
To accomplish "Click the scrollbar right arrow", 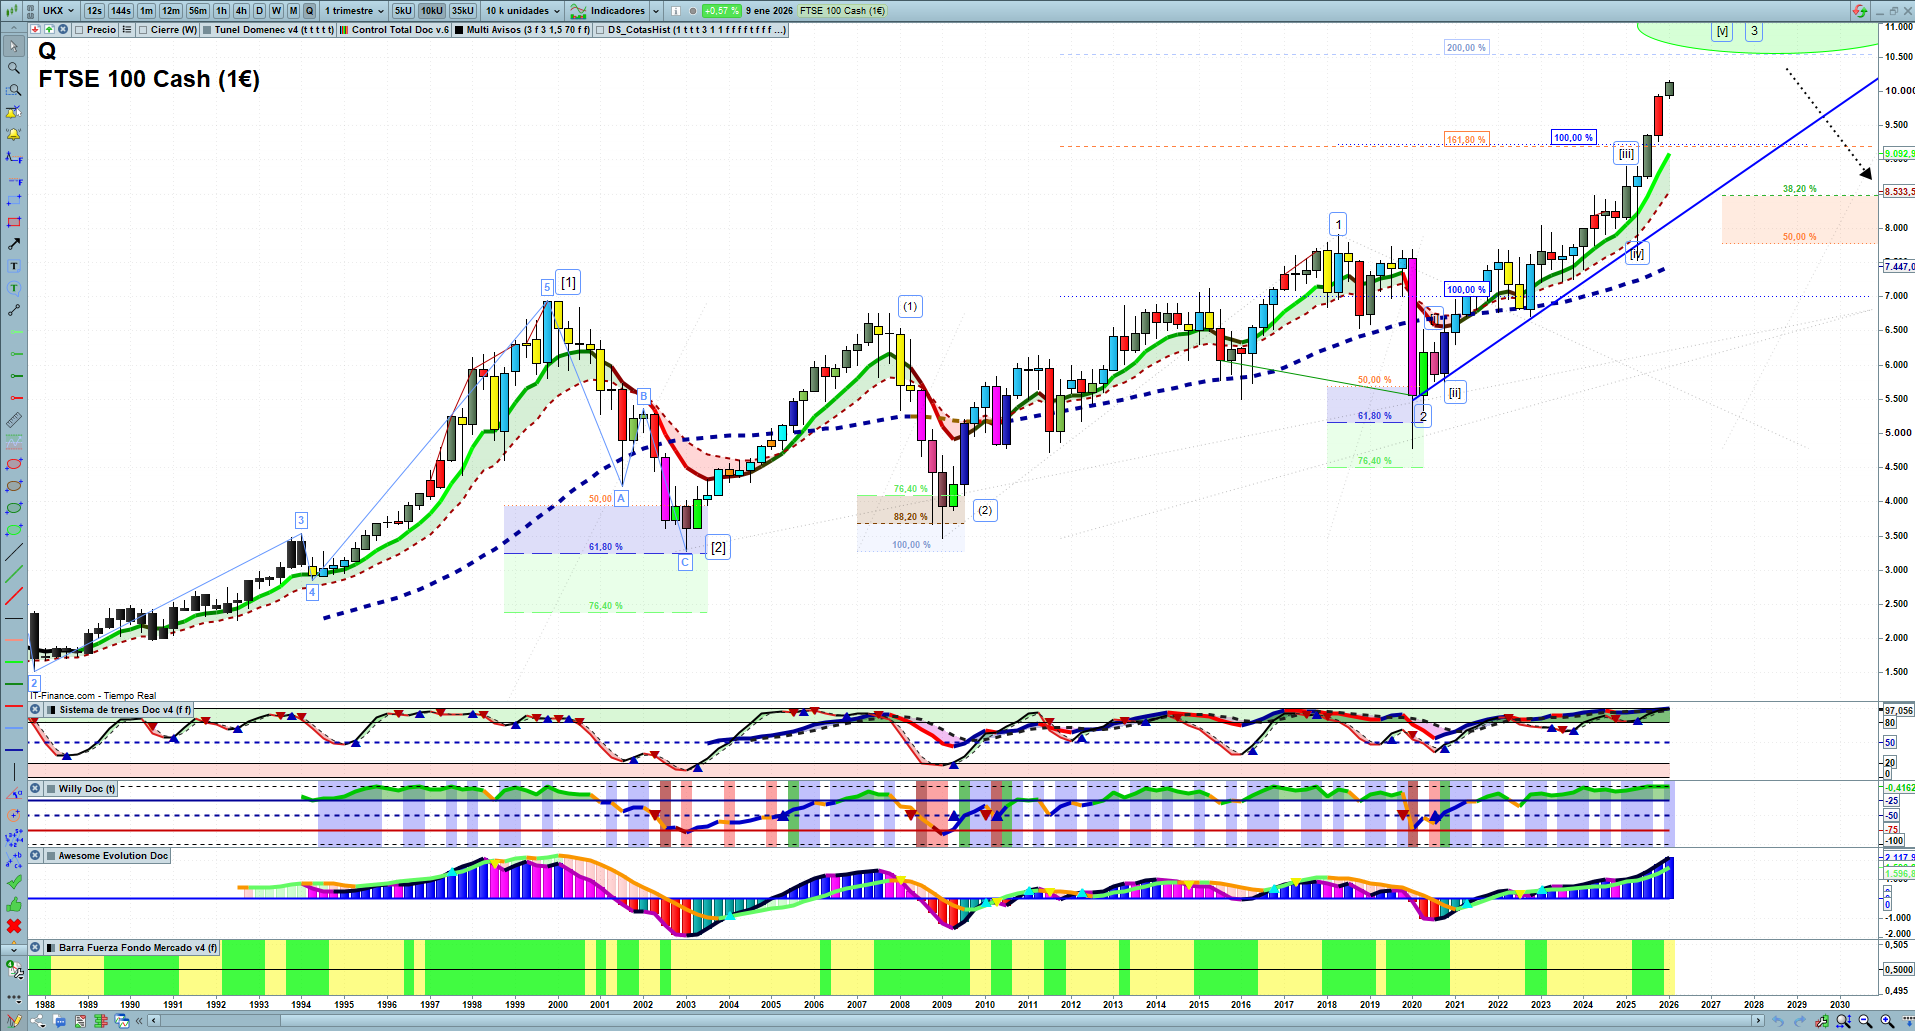I will pyautogui.click(x=1759, y=1021).
